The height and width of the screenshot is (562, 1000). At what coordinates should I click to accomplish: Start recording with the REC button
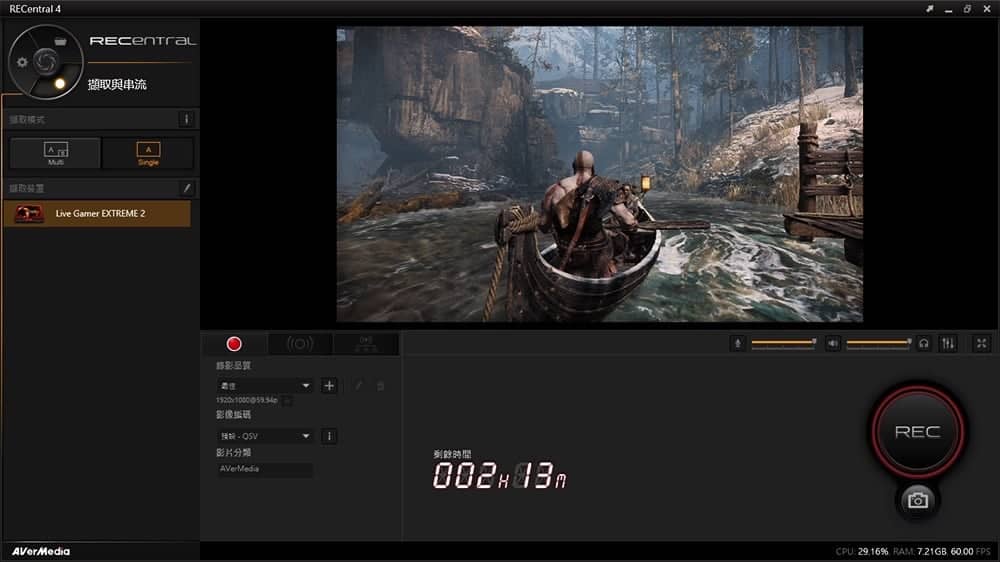pos(918,432)
